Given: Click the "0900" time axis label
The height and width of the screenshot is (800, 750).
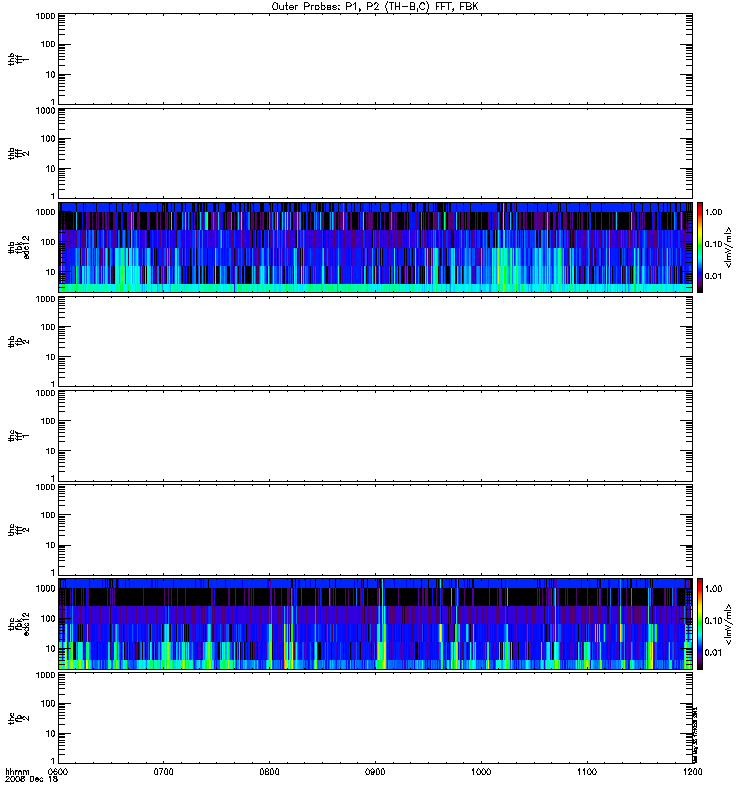Looking at the screenshot, I should 376,771.
